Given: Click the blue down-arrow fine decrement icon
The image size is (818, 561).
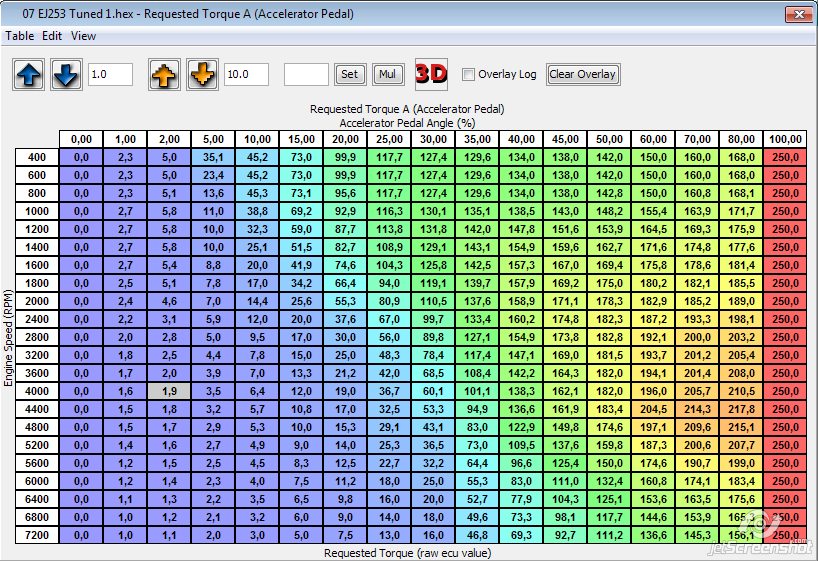Looking at the screenshot, I should pyautogui.click(x=66, y=75).
